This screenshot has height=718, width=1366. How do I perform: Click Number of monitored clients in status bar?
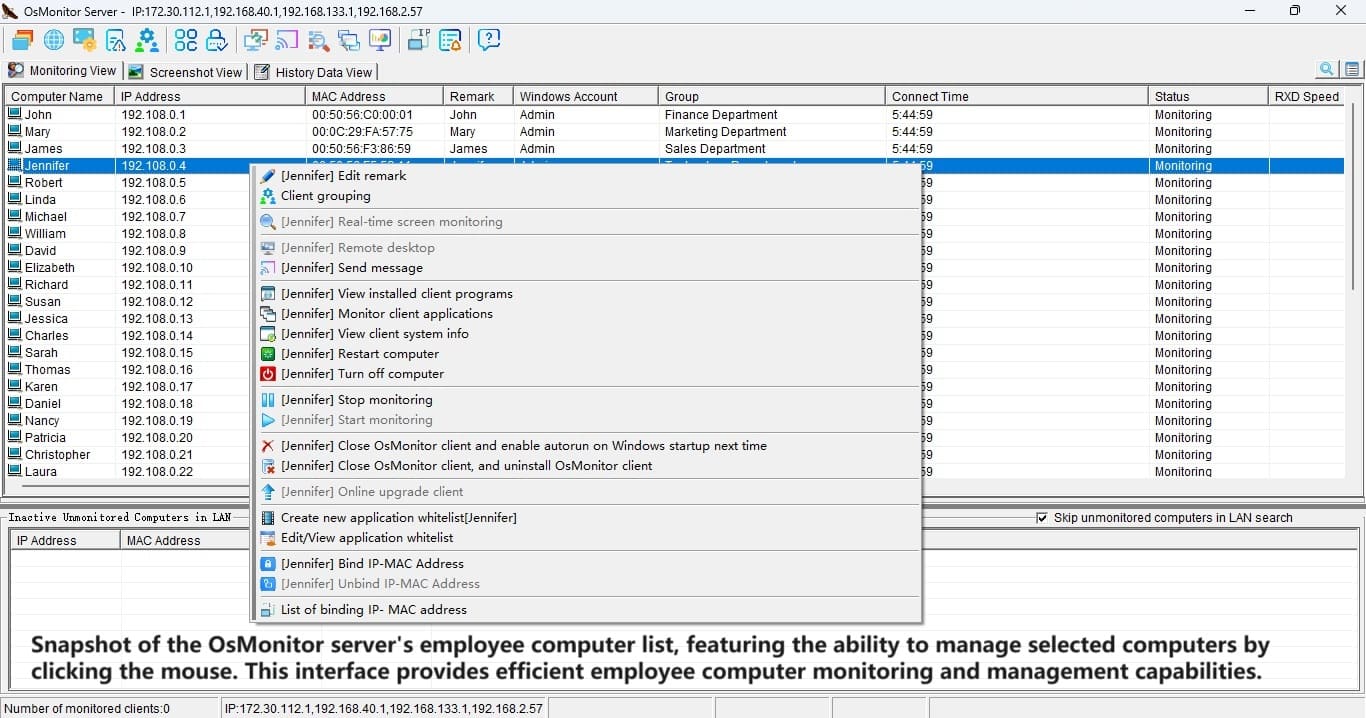(x=87, y=709)
